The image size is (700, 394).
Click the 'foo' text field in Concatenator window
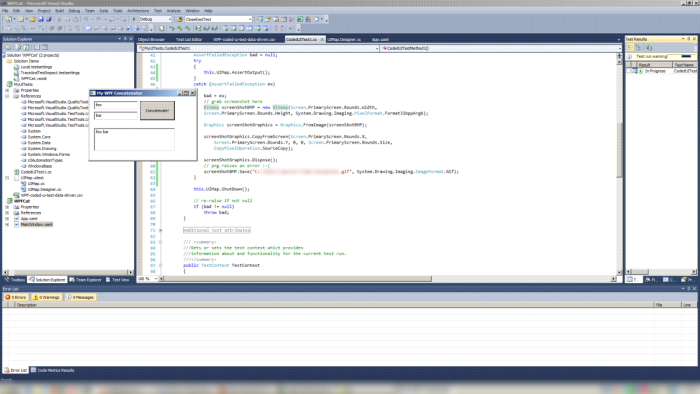[116, 105]
